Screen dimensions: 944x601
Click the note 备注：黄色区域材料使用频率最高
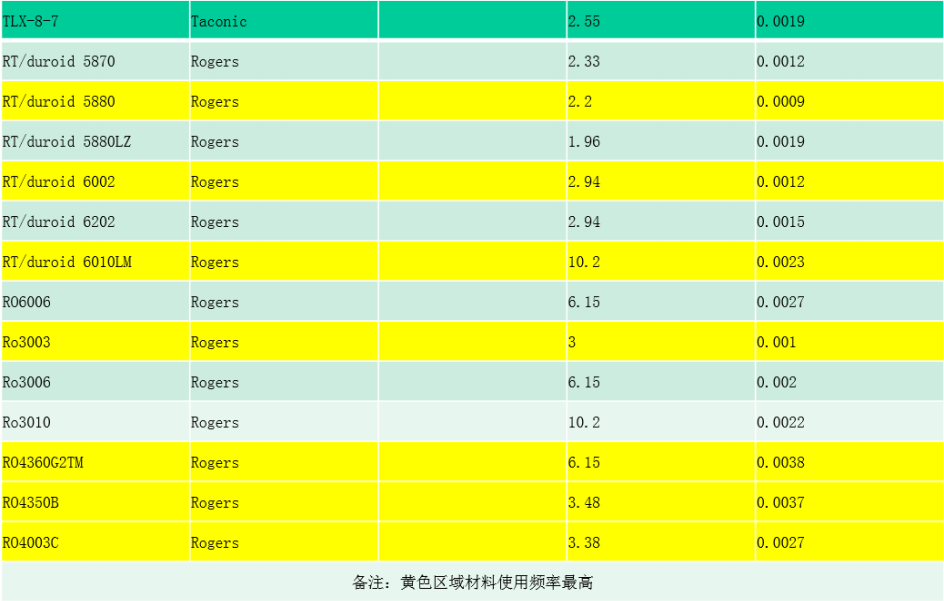coord(473,582)
